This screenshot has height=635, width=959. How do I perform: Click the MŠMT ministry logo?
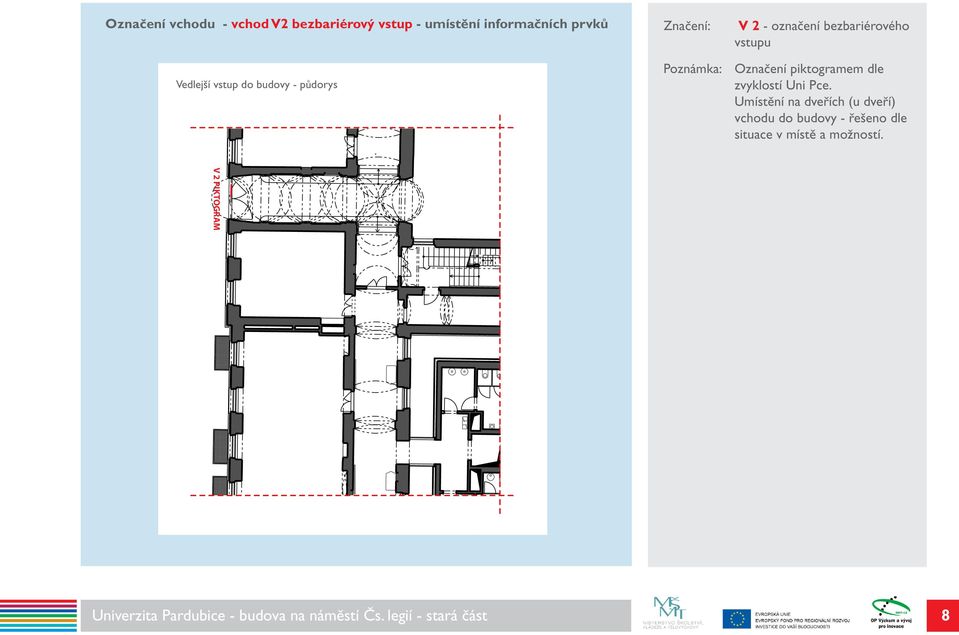(673, 612)
